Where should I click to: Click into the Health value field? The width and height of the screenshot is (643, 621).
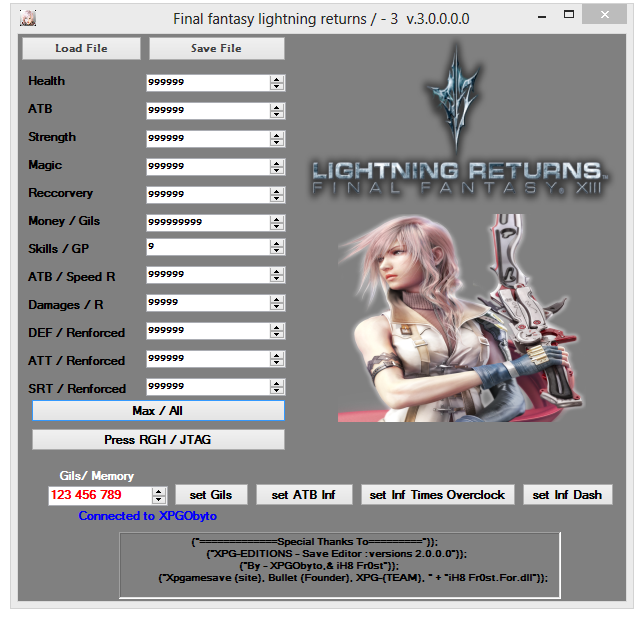pos(207,82)
